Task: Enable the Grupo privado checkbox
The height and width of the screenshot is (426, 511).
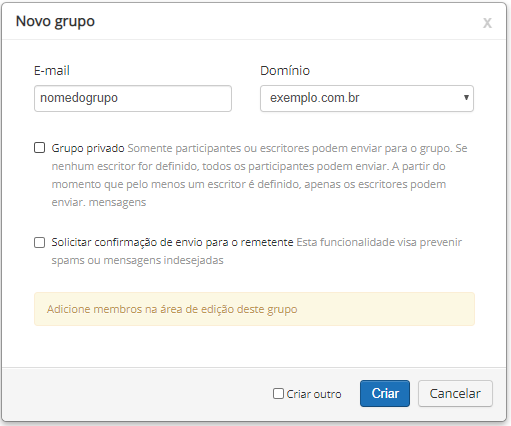Action: click(40, 148)
